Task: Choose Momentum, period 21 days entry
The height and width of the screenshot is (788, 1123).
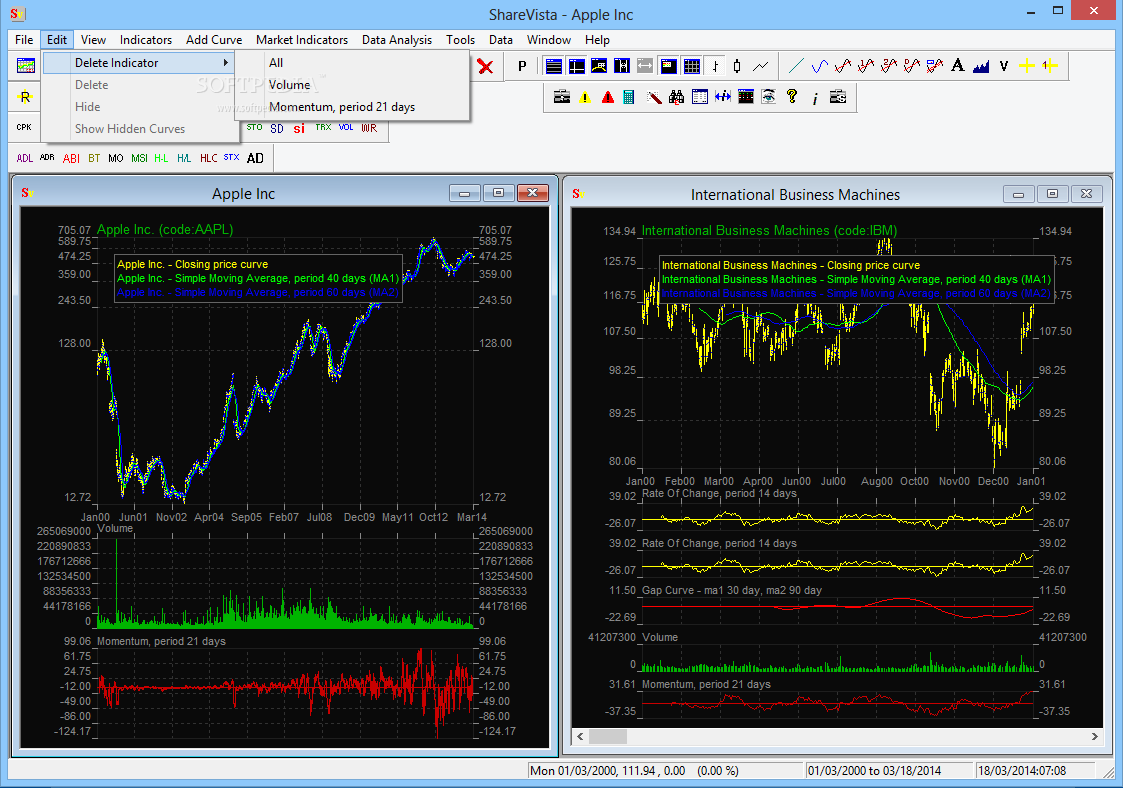Action: tap(352, 107)
